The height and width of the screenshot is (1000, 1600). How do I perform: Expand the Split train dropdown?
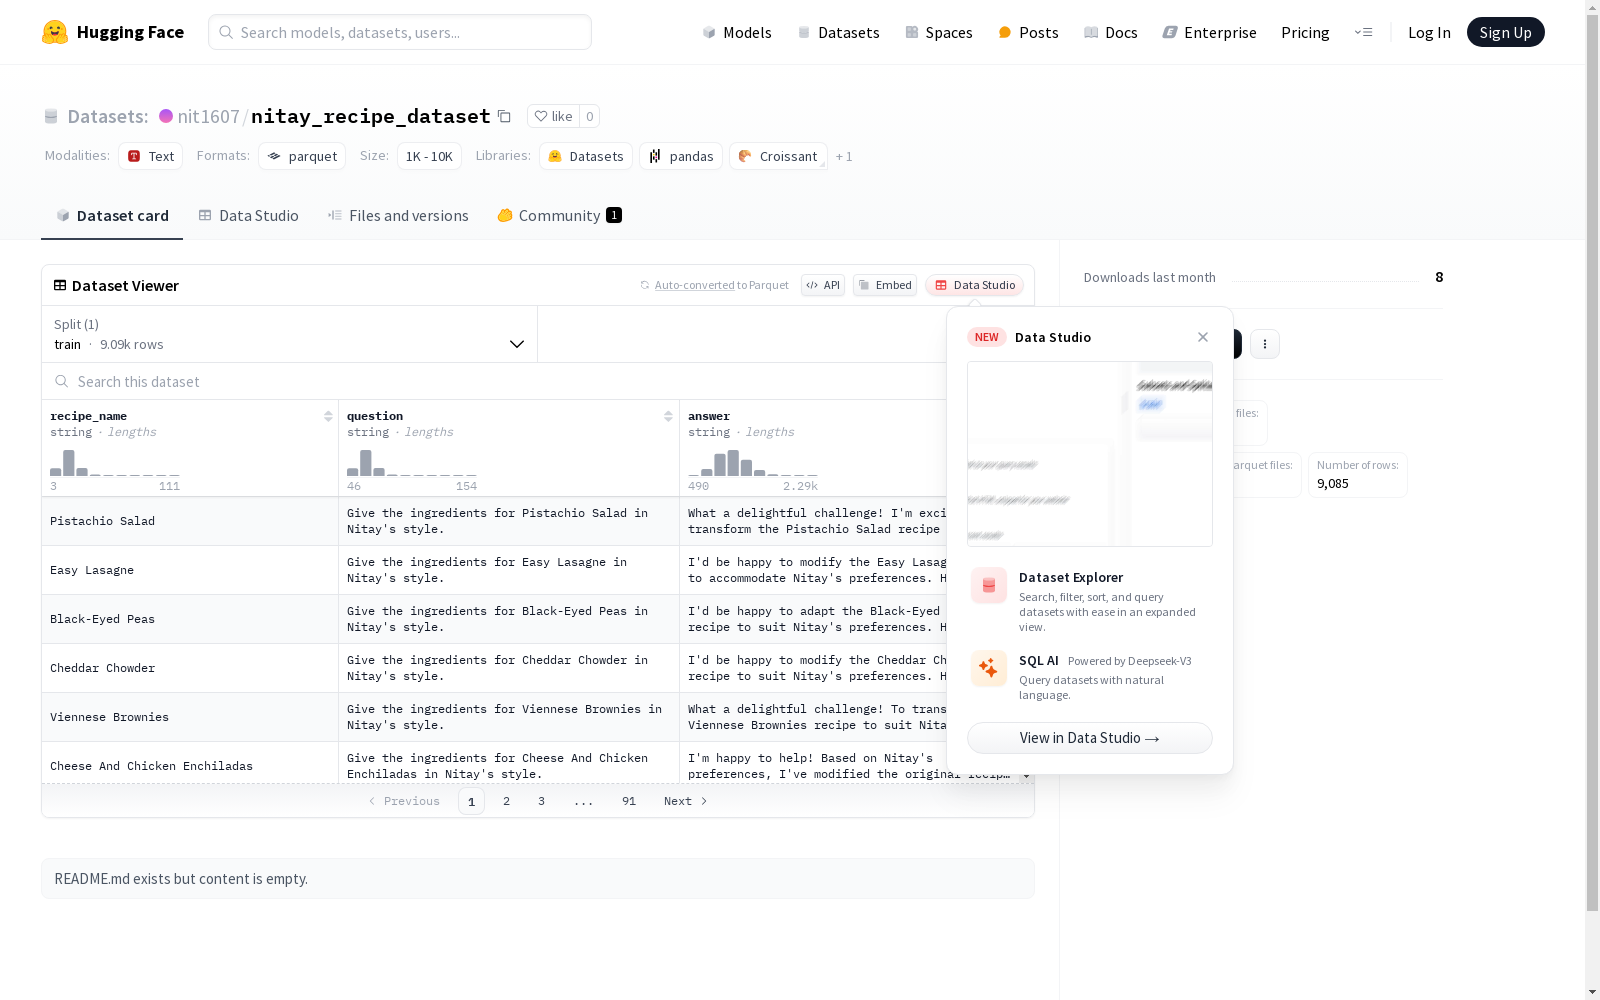click(290, 334)
